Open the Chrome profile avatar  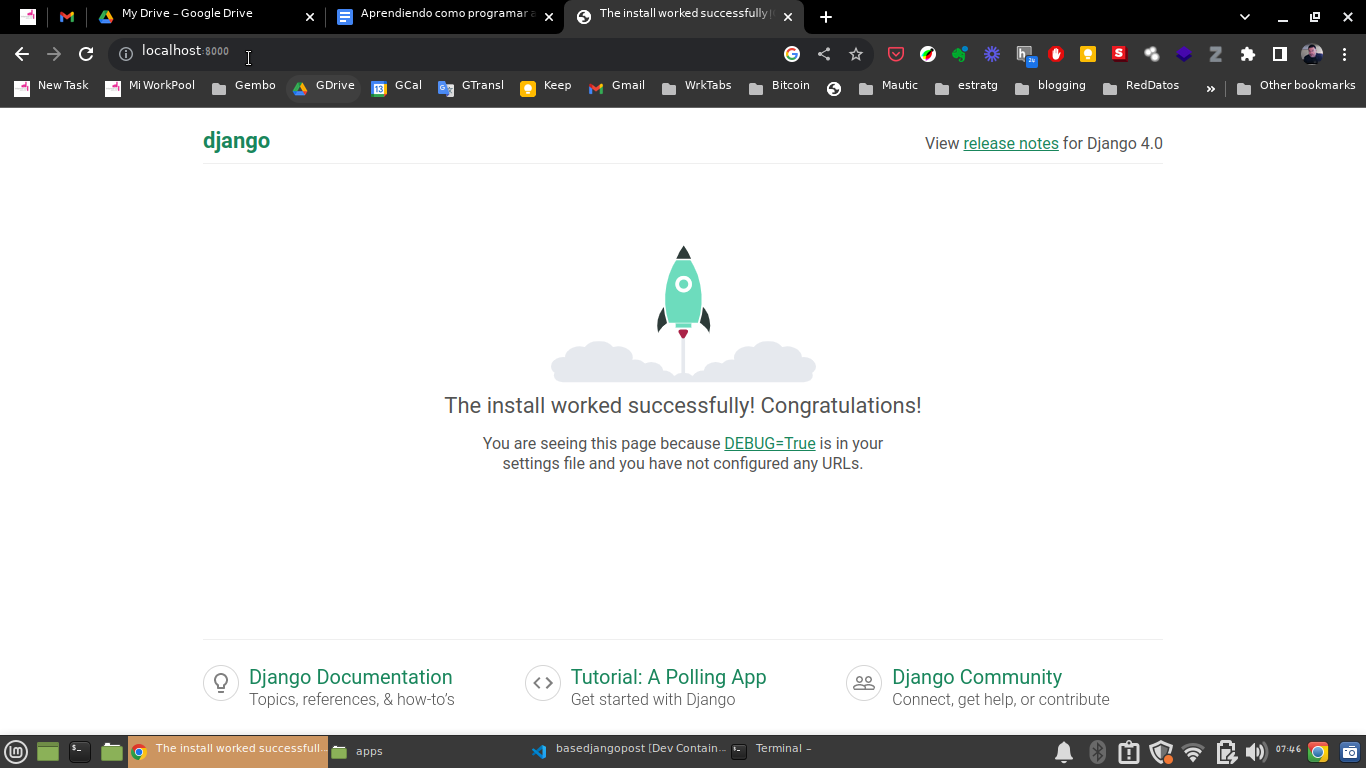1313,54
